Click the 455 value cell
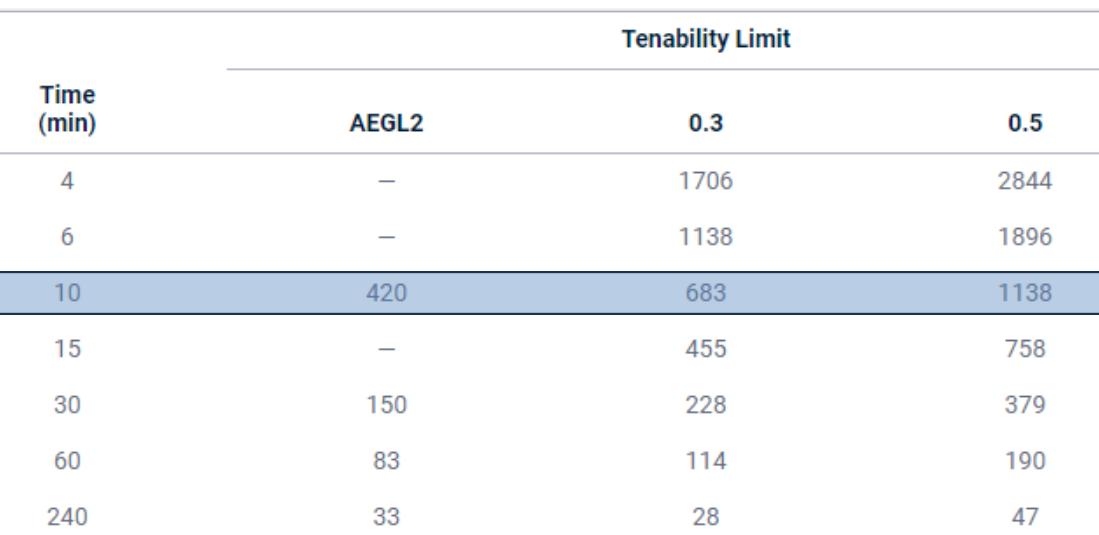 [x=706, y=348]
